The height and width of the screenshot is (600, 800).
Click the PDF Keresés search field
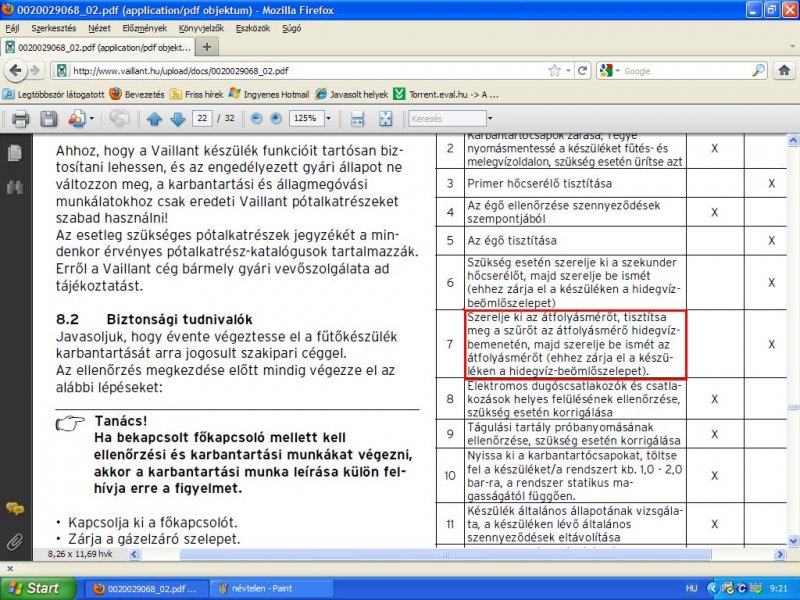pyautogui.click(x=447, y=118)
